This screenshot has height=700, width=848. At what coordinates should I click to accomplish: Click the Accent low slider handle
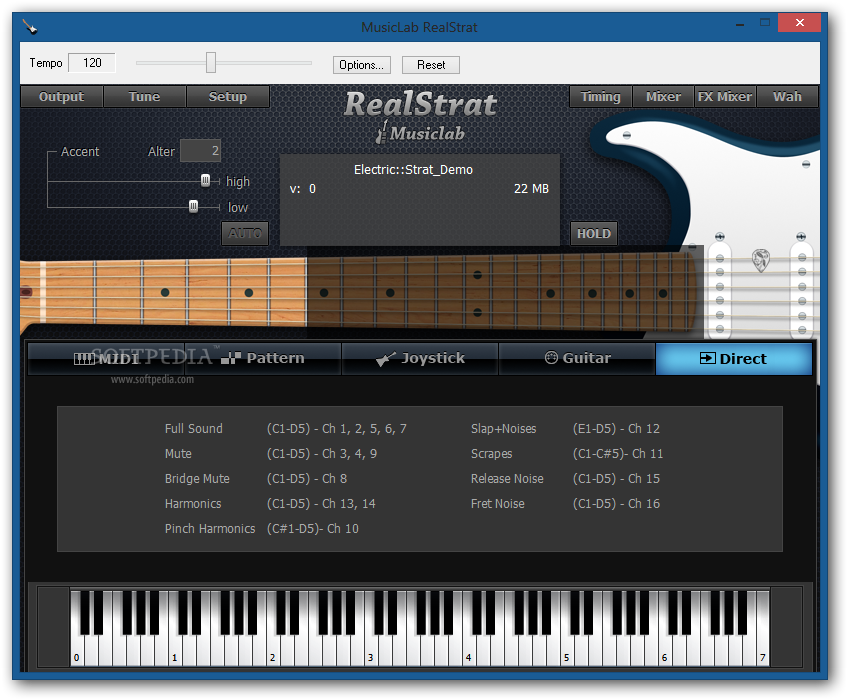(x=193, y=207)
